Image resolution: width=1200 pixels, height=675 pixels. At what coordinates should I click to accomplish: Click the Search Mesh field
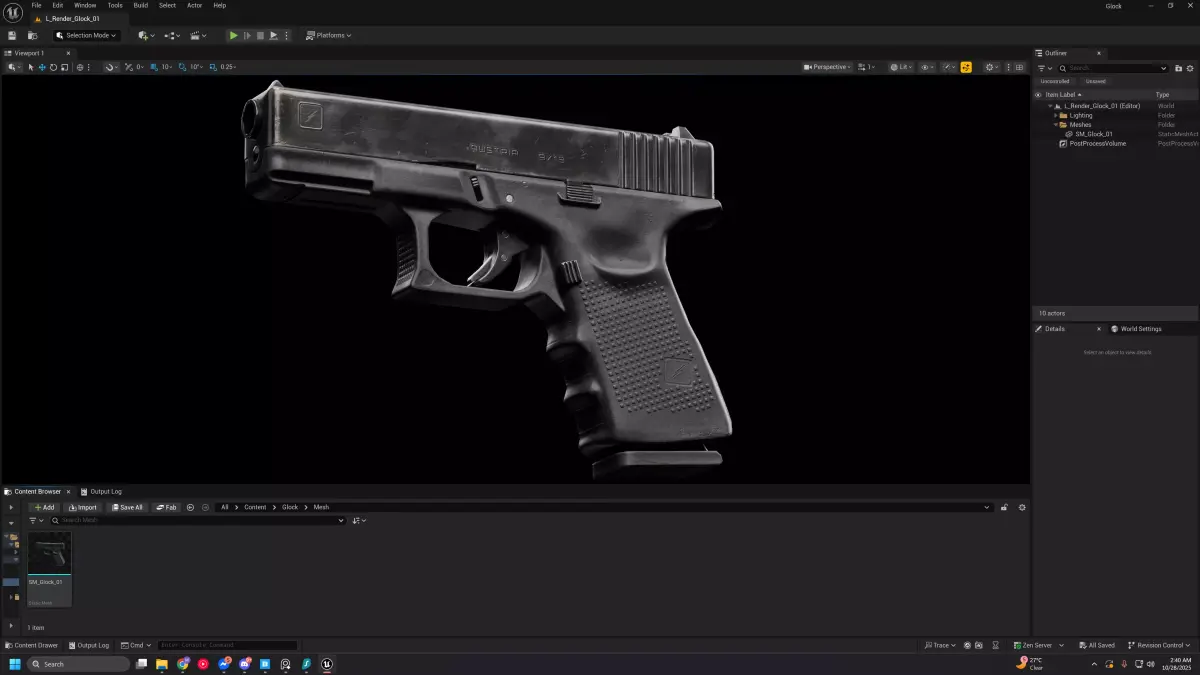[199, 520]
